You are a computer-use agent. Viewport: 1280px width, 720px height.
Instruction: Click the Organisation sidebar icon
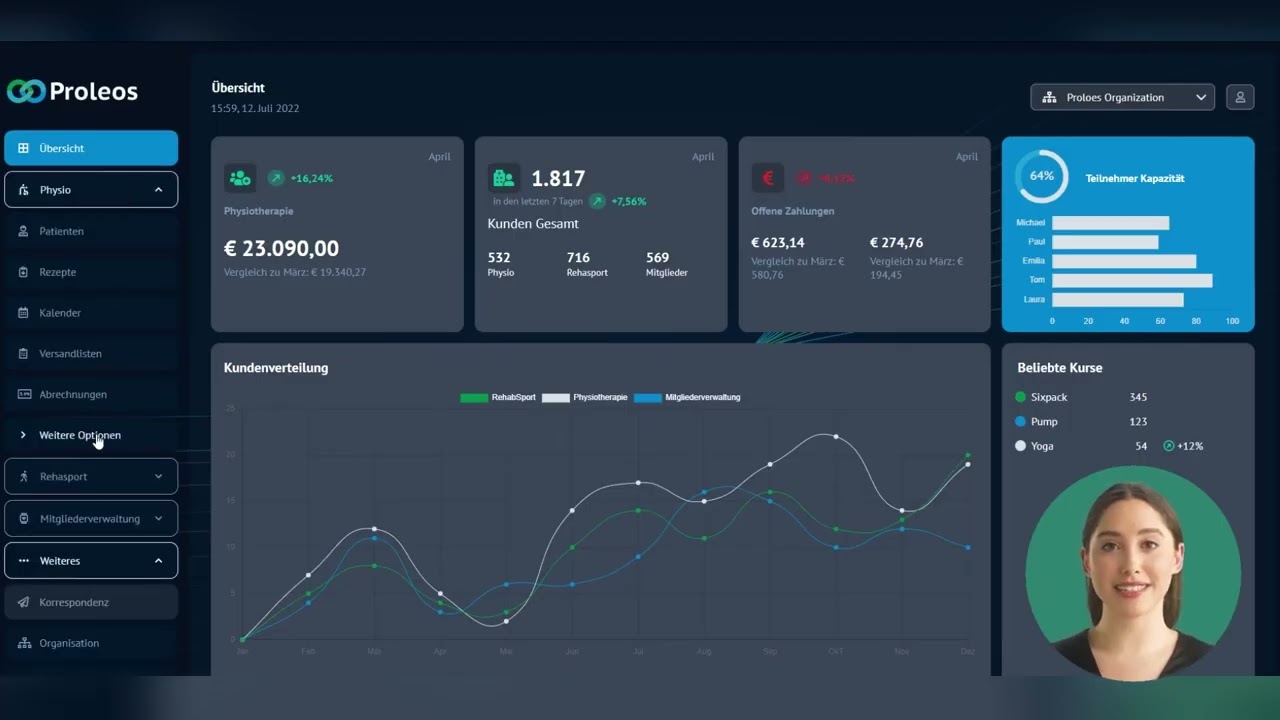(x=24, y=643)
